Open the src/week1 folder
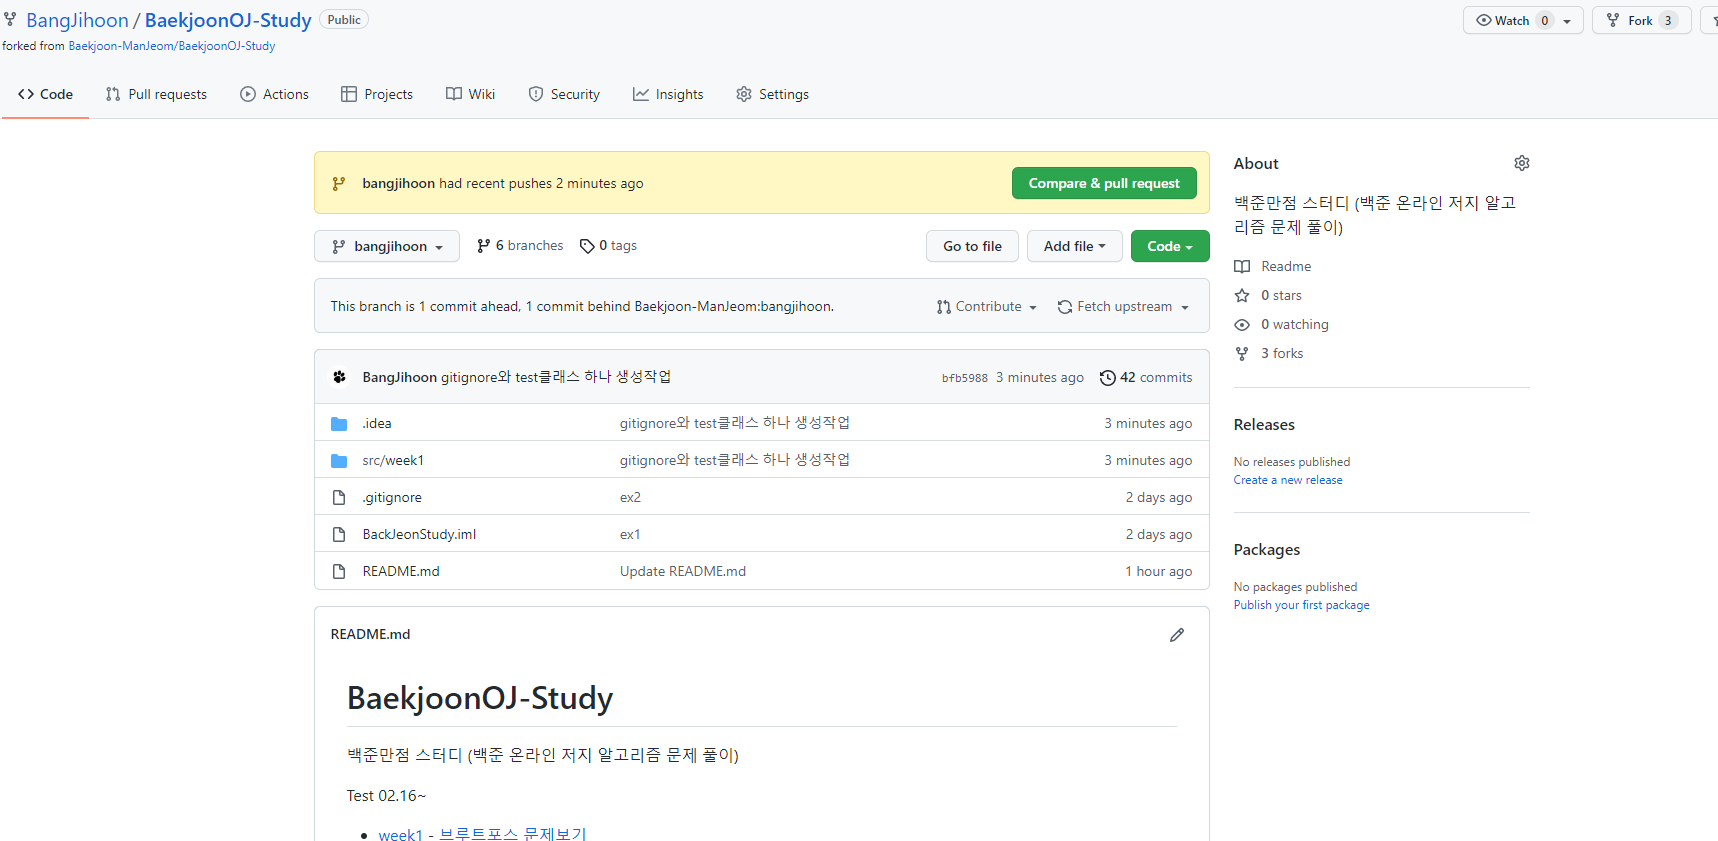The width and height of the screenshot is (1718, 841). click(x=393, y=460)
